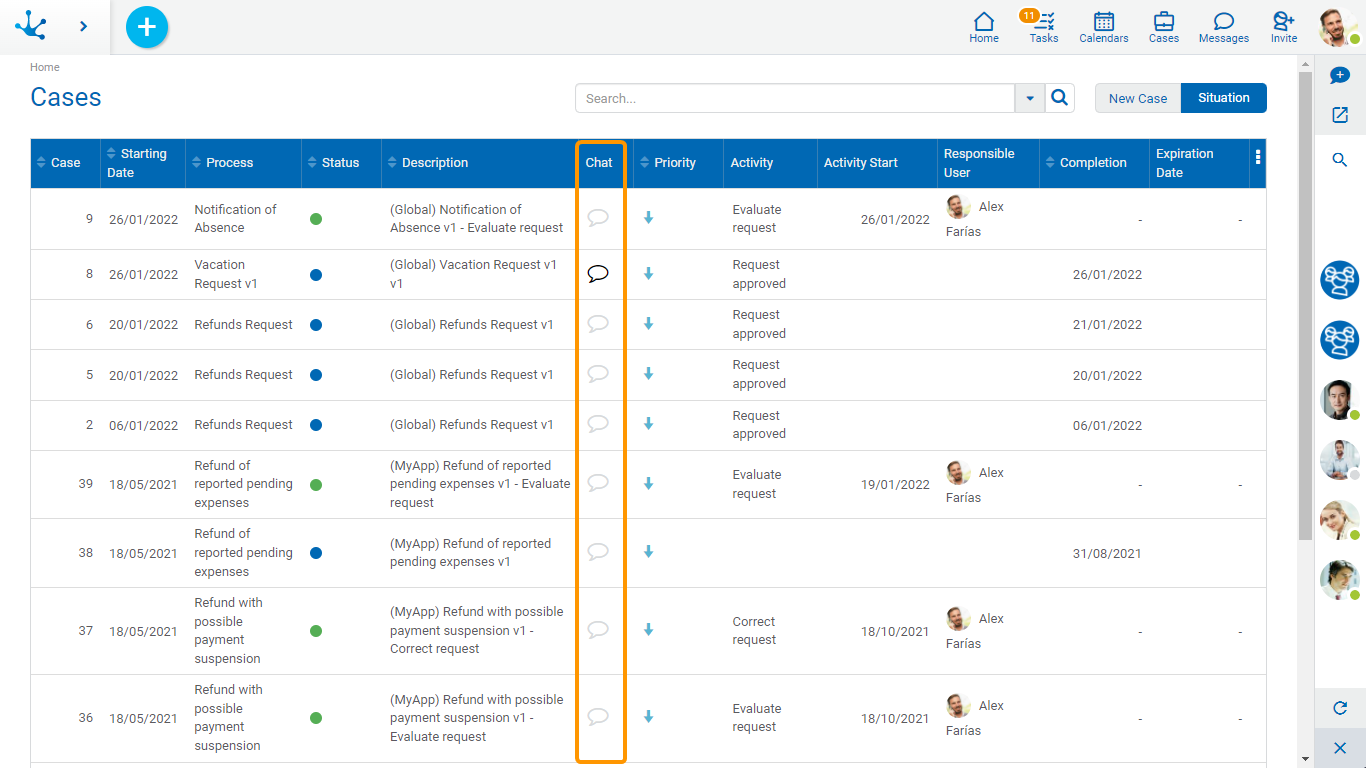Click the Chat column header
The height and width of the screenshot is (768, 1366).
pyautogui.click(x=599, y=163)
